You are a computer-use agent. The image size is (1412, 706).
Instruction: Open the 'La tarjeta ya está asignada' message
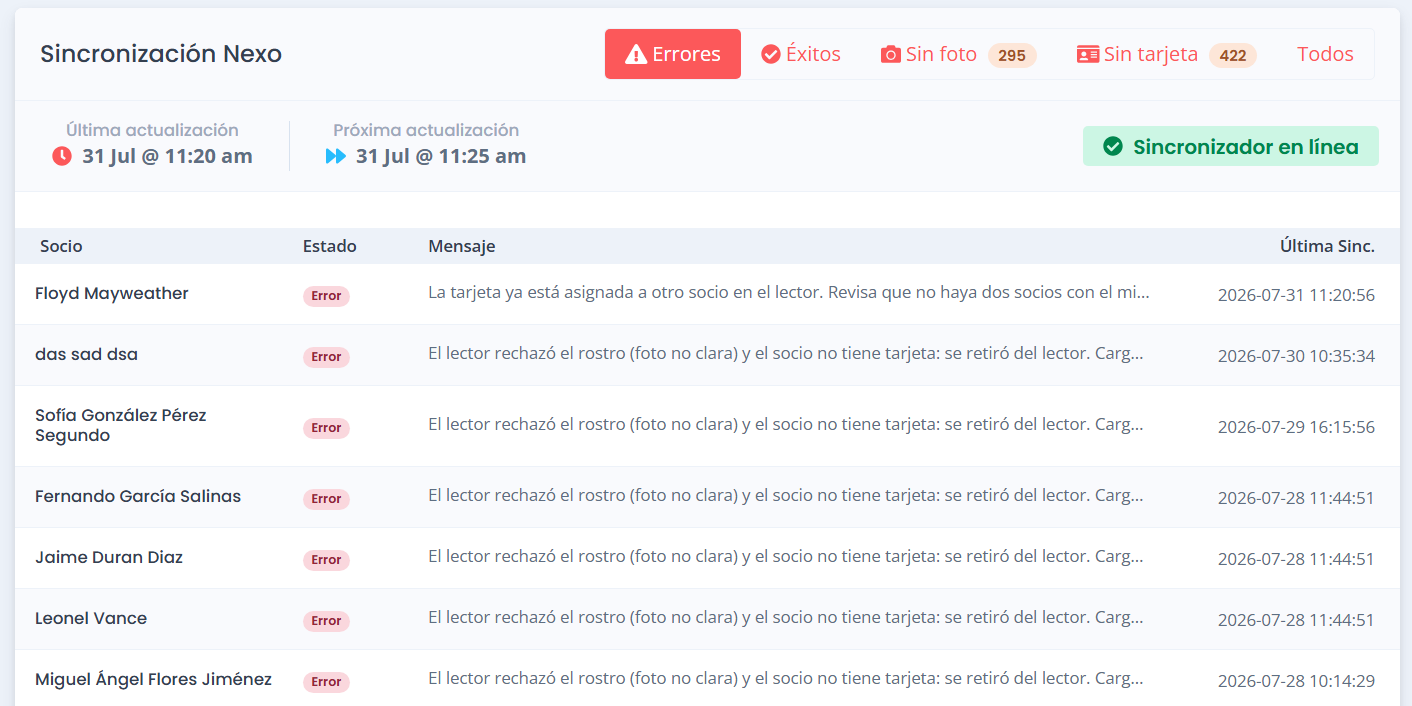789,292
